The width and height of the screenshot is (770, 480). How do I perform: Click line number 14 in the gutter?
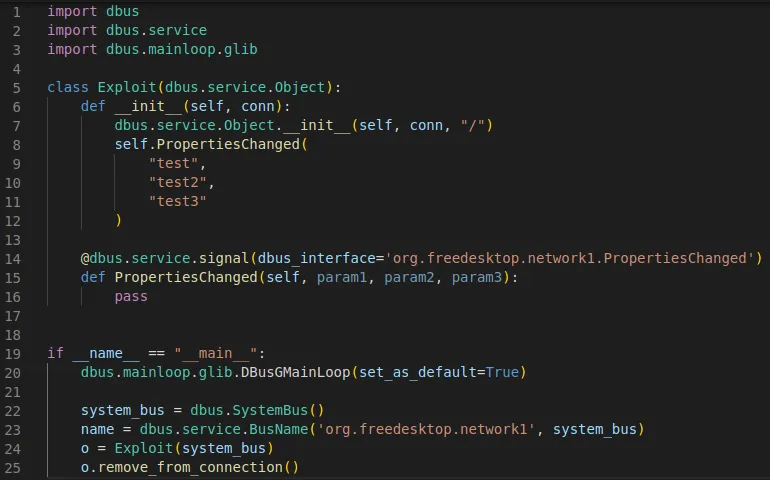(x=13, y=259)
